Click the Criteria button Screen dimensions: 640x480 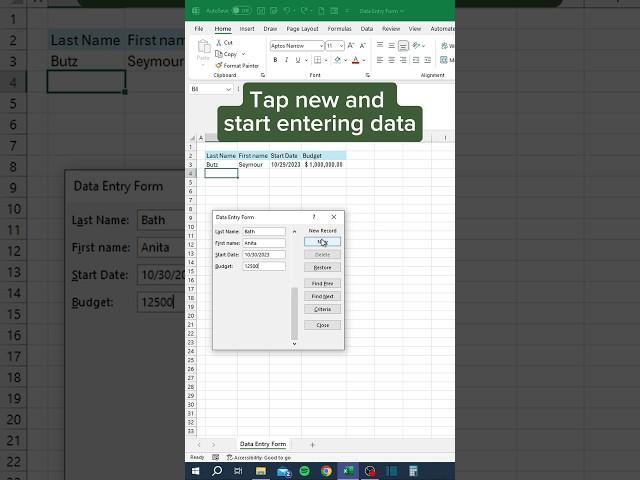(x=322, y=309)
